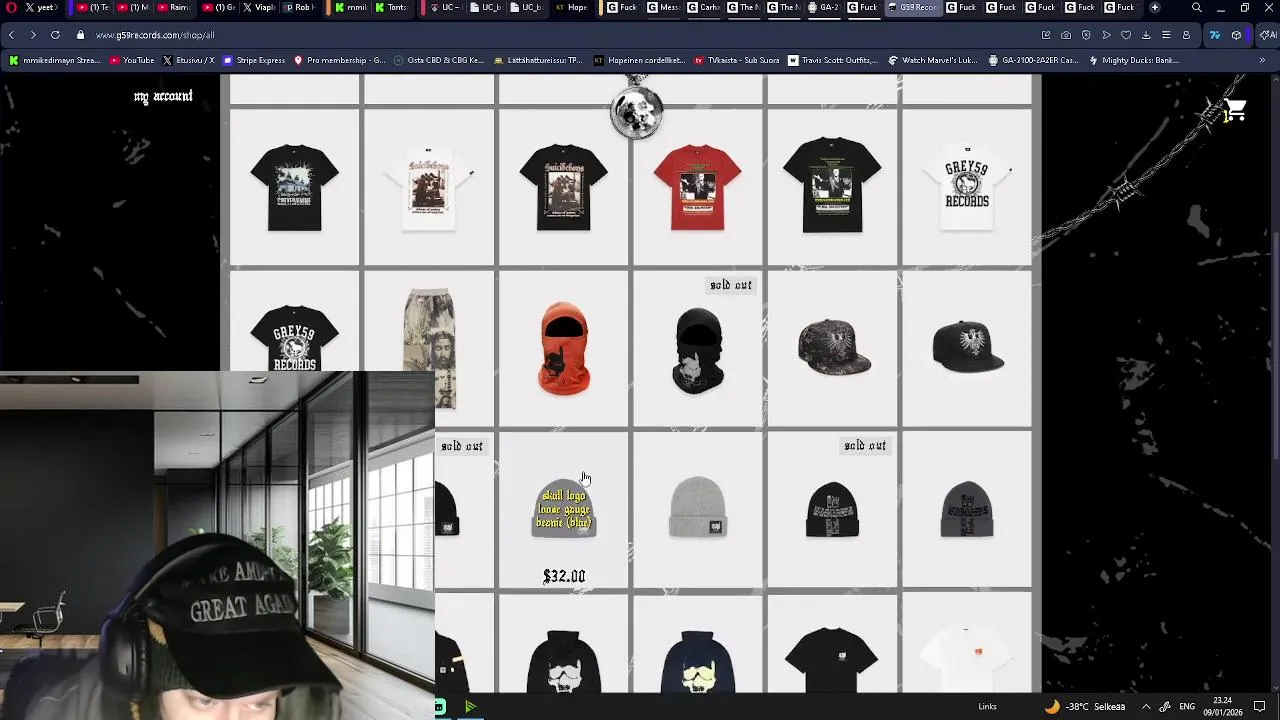Open the plain grey beanie product
1280x720 pixels.
(698, 510)
